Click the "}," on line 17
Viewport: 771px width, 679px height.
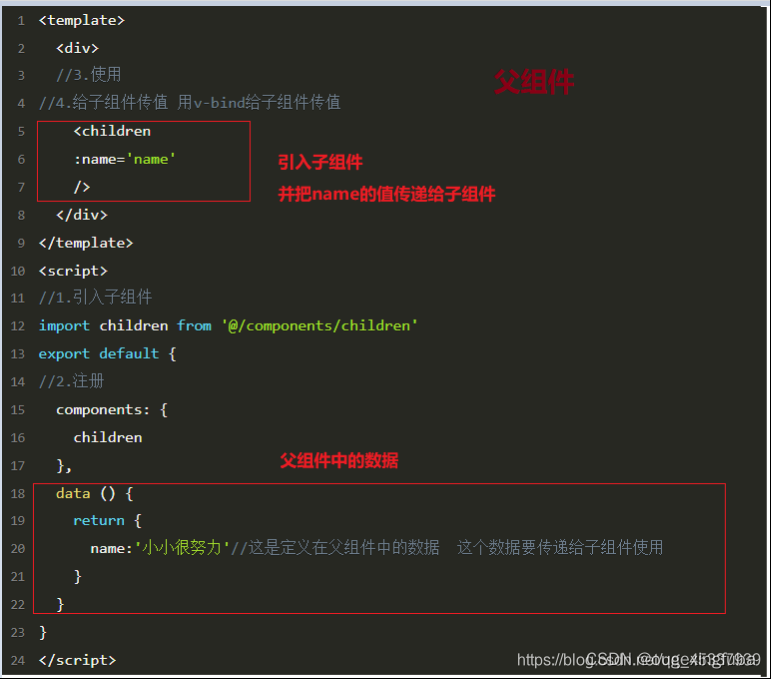(x=64, y=466)
